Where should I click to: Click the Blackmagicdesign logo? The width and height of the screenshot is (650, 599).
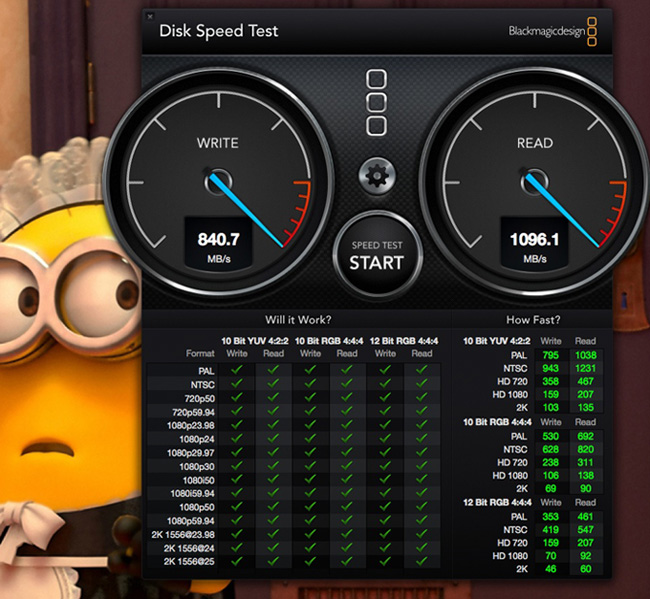[553, 31]
